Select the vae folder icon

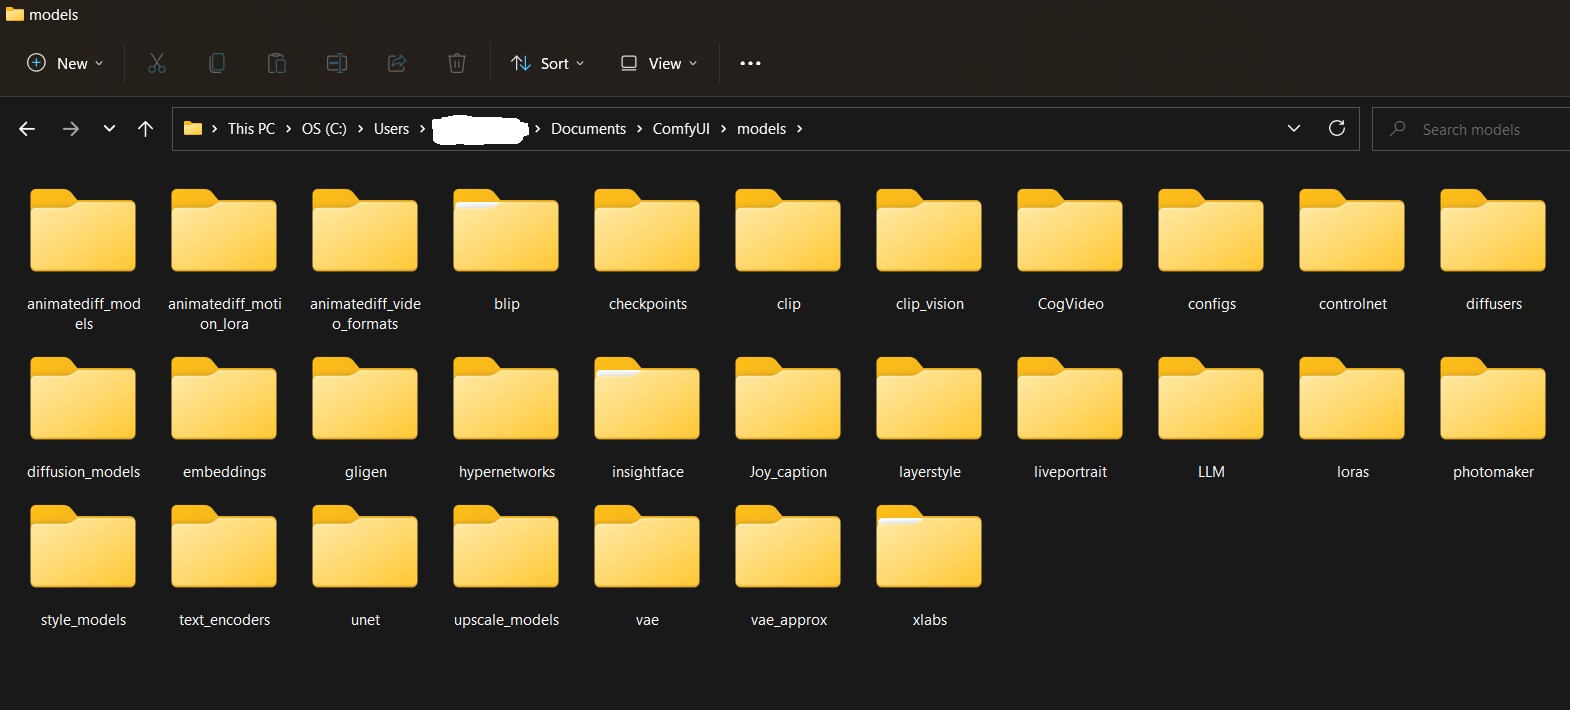coord(647,546)
